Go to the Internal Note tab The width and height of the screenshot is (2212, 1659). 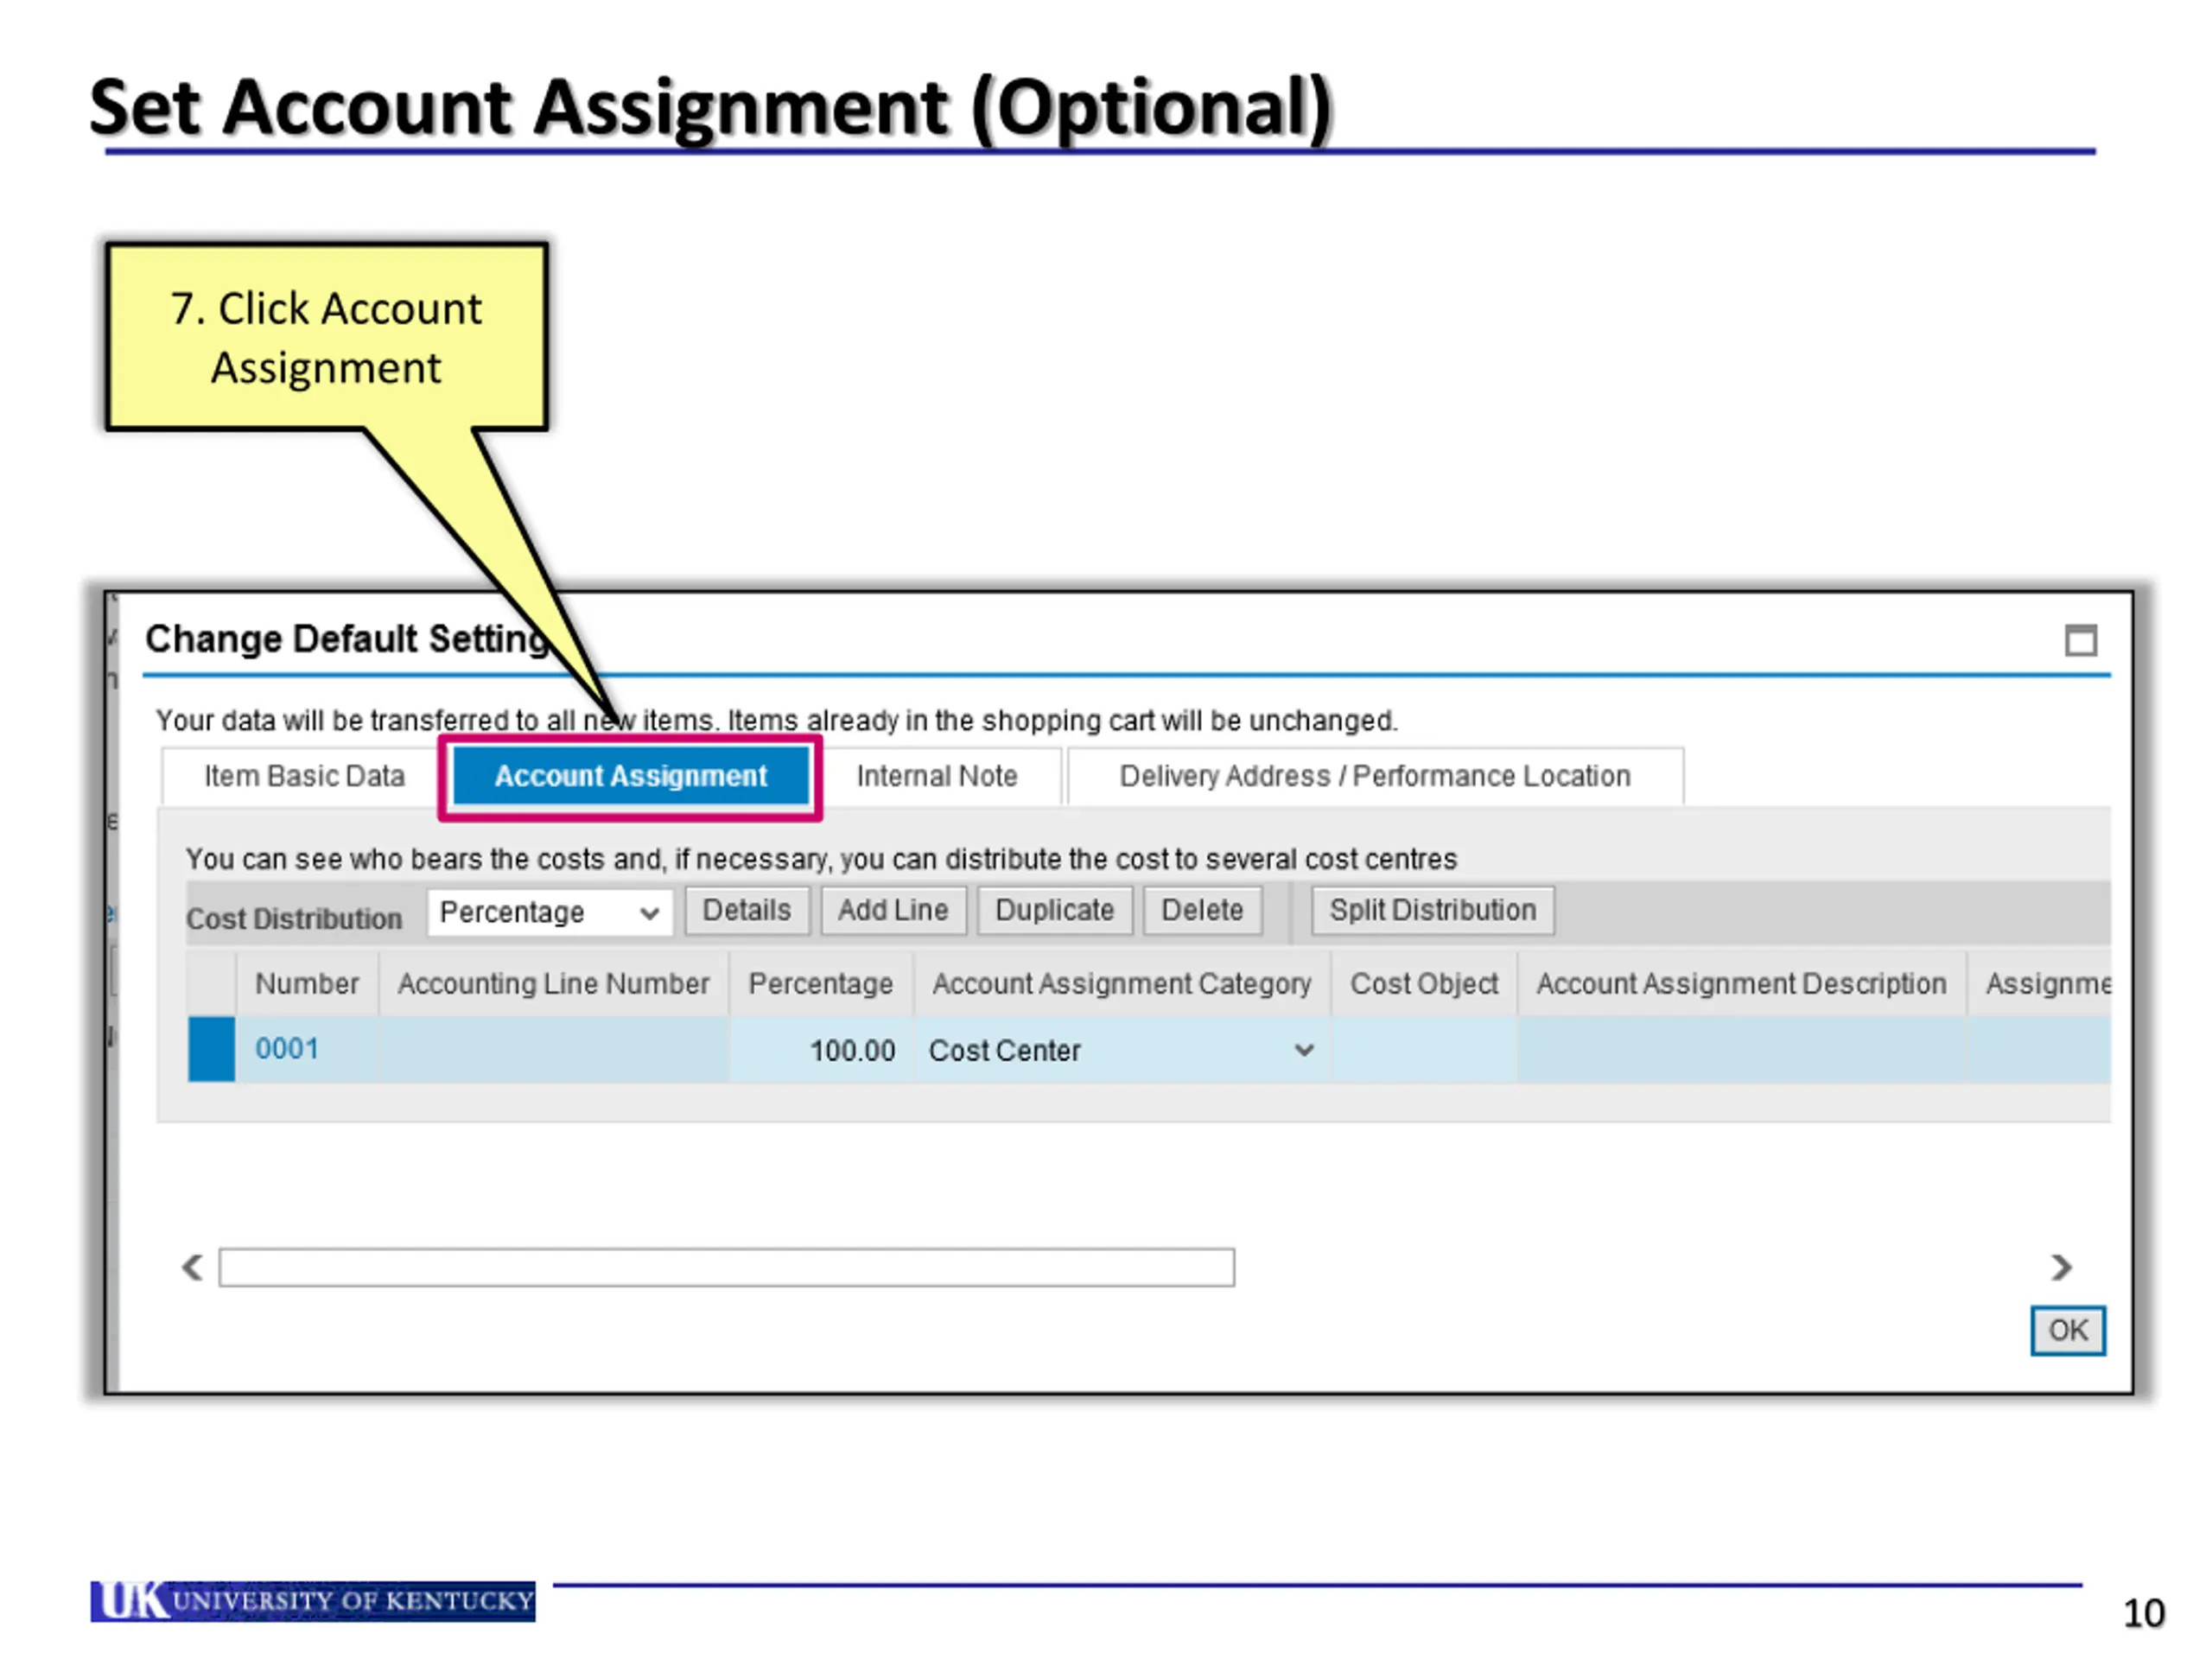point(936,776)
